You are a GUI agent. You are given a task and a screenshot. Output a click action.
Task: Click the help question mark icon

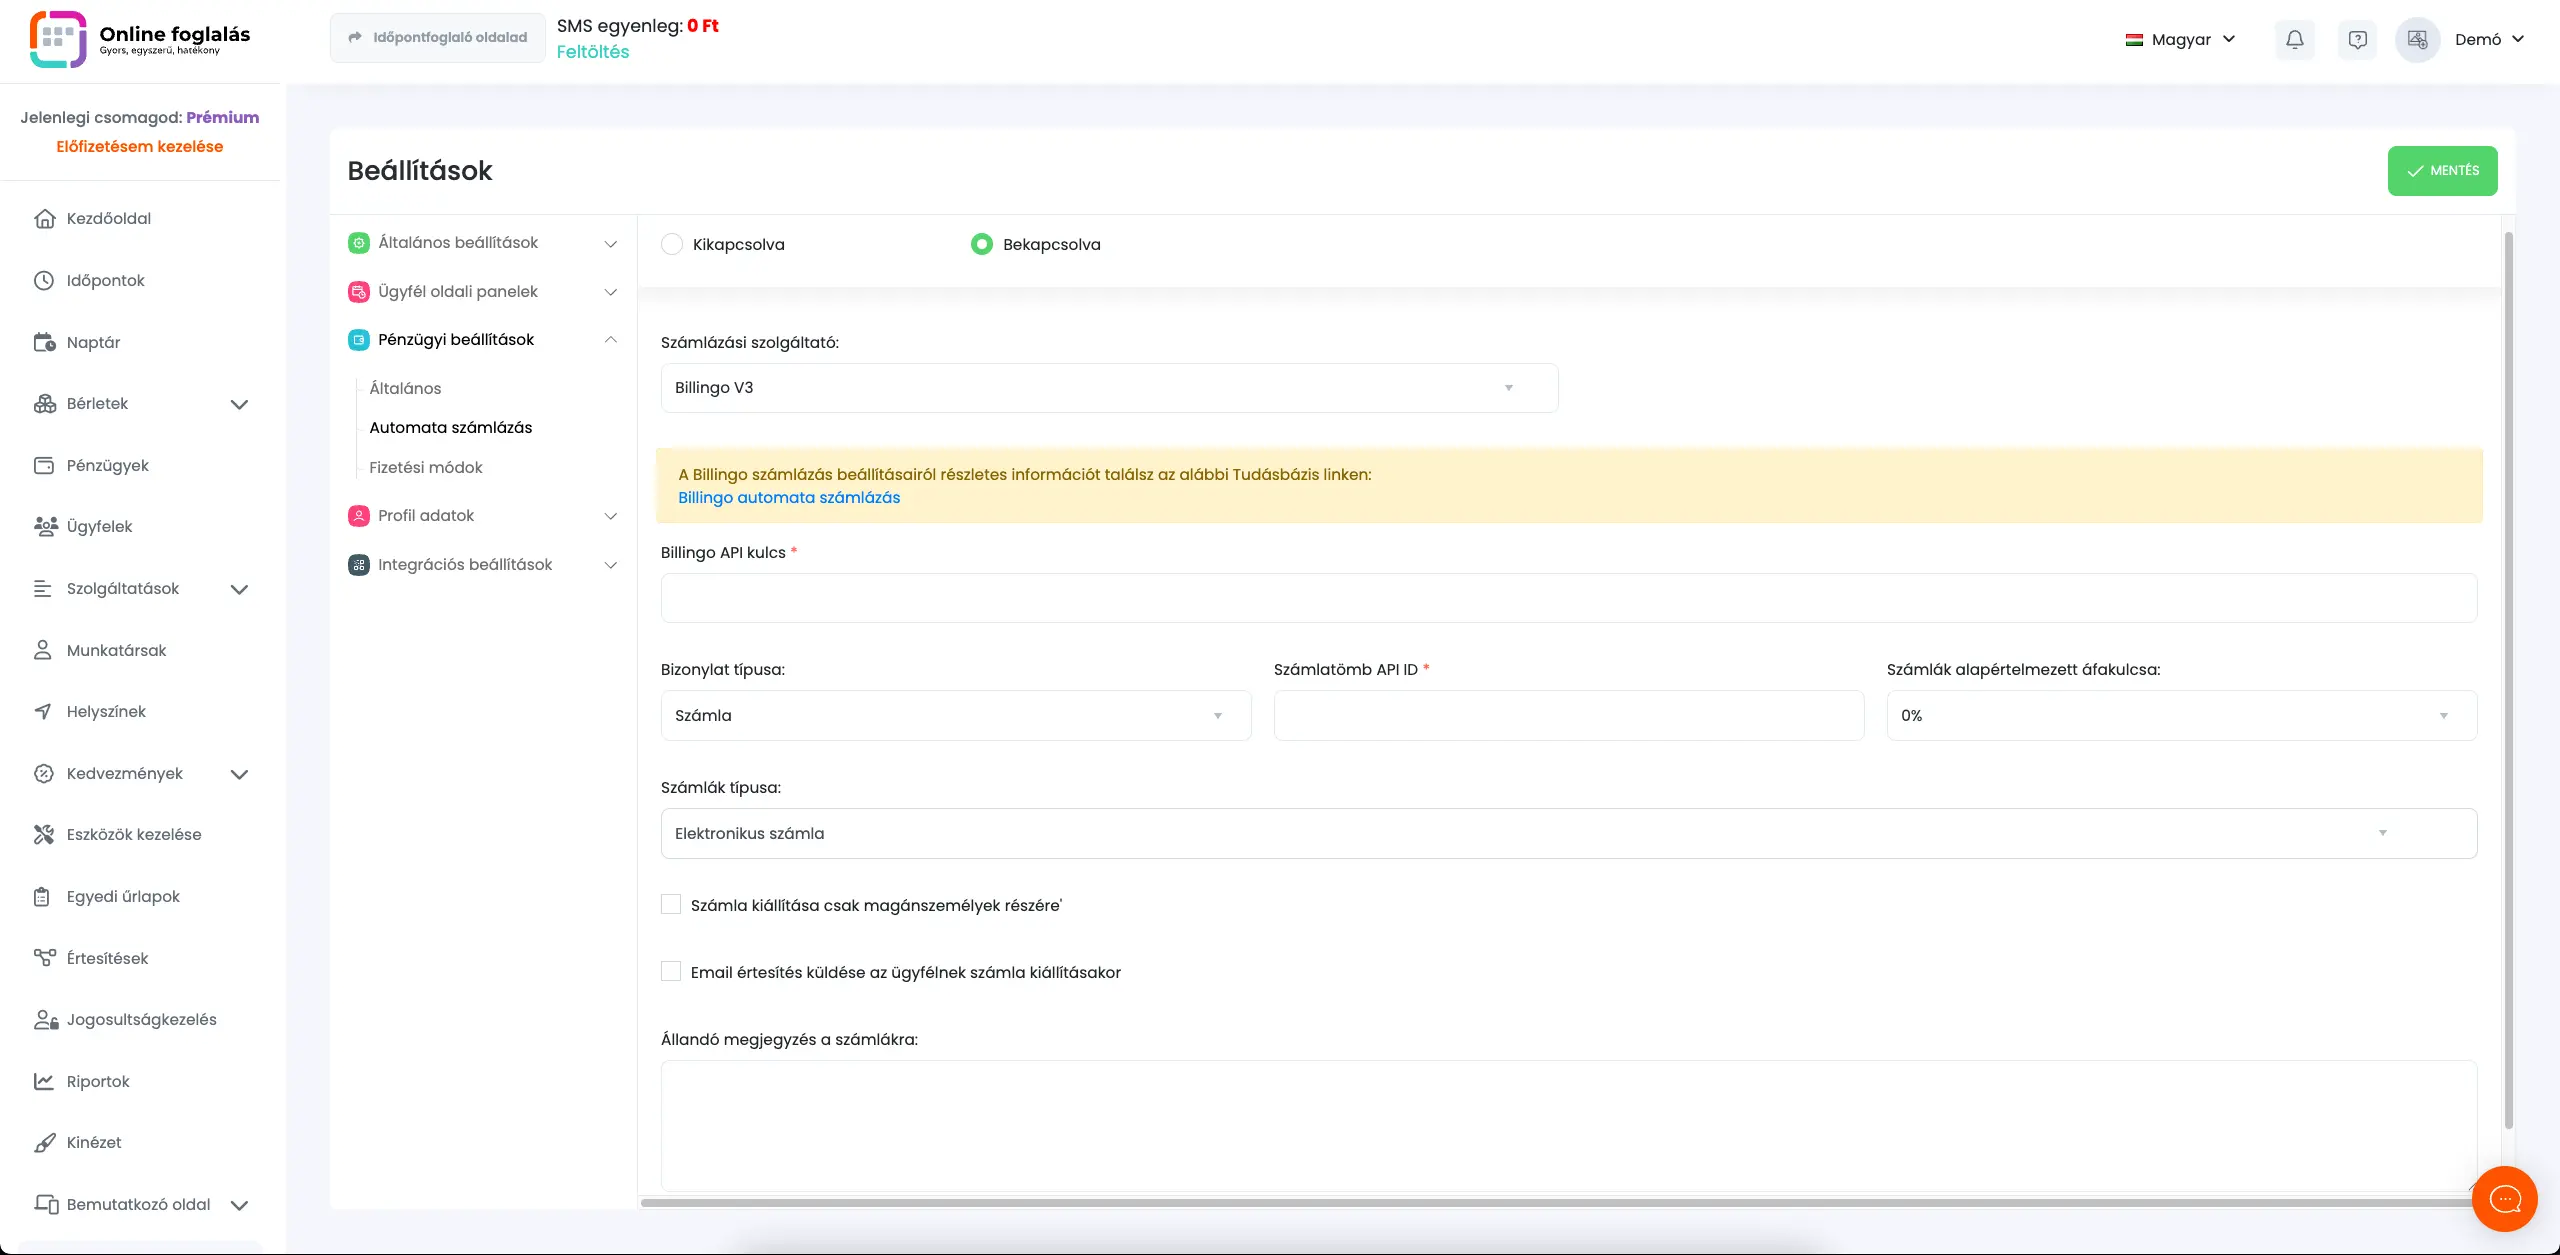[2357, 40]
